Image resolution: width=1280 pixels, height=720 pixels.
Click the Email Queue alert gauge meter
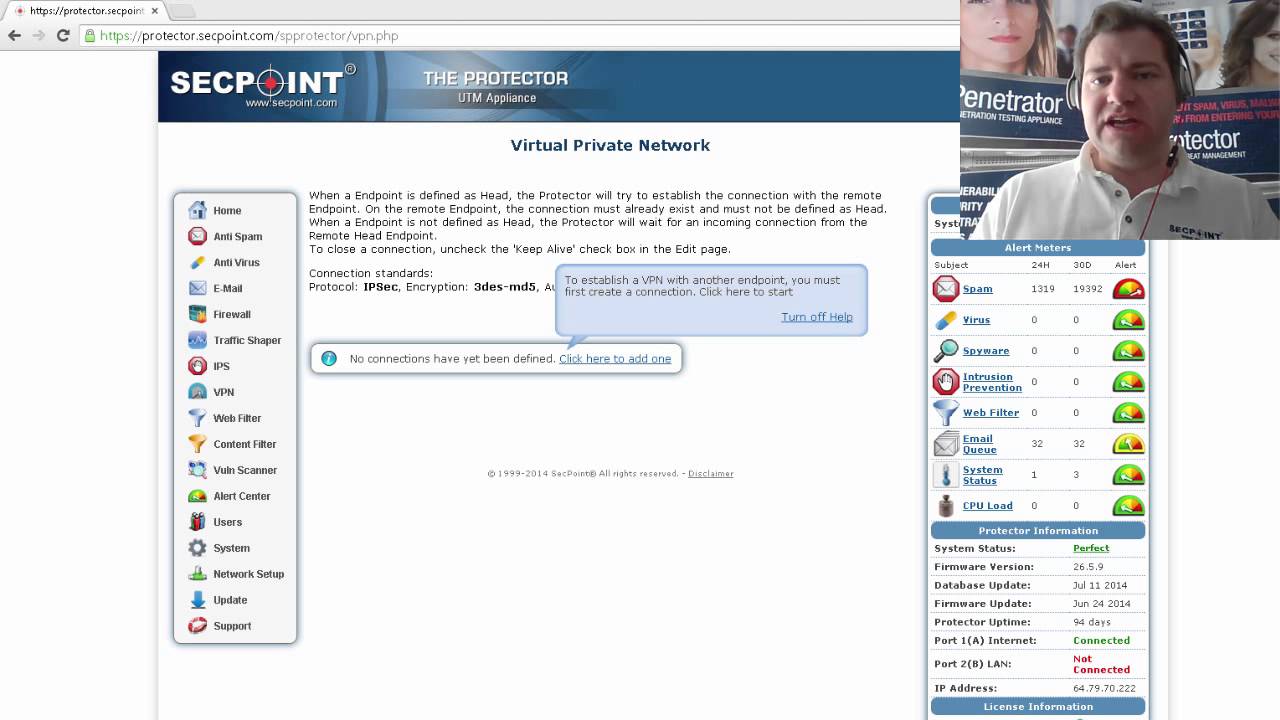pos(1128,444)
